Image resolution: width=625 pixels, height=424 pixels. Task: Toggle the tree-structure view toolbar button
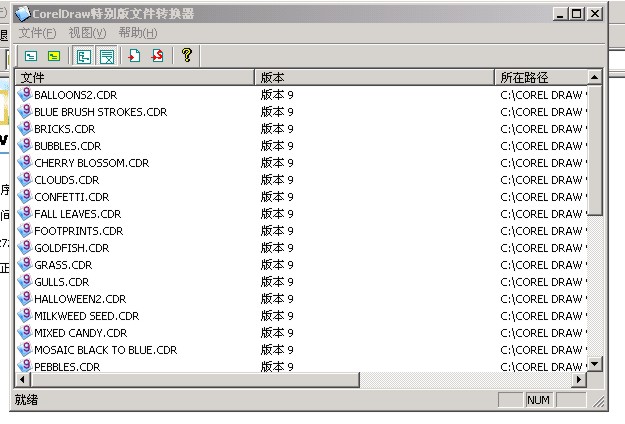tap(84, 56)
